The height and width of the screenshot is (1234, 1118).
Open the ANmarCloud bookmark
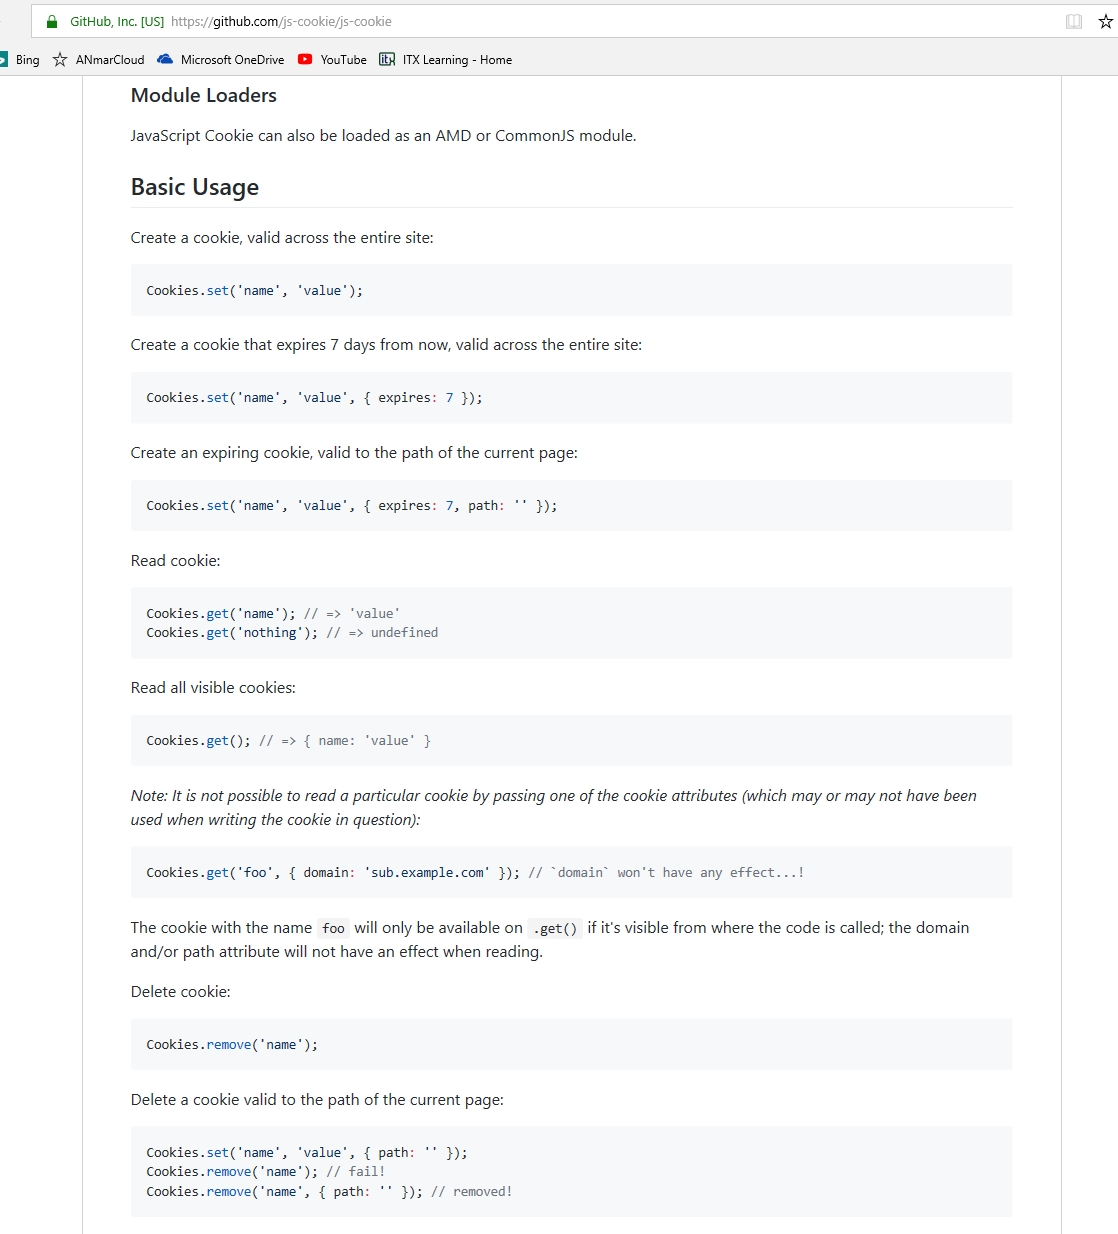click(108, 59)
